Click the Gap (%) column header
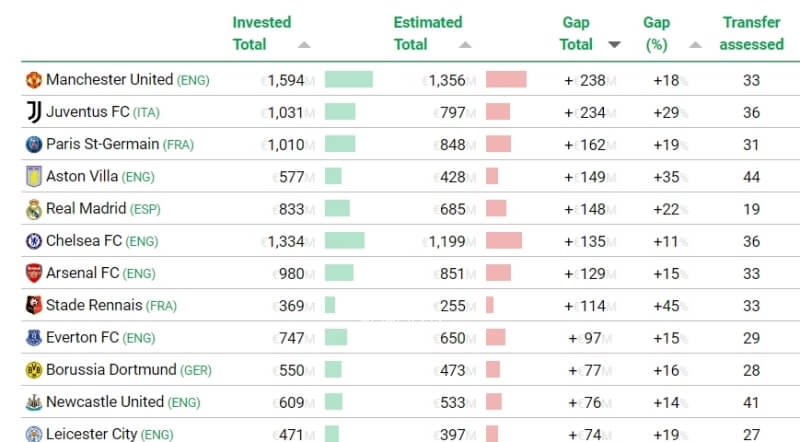 click(656, 33)
